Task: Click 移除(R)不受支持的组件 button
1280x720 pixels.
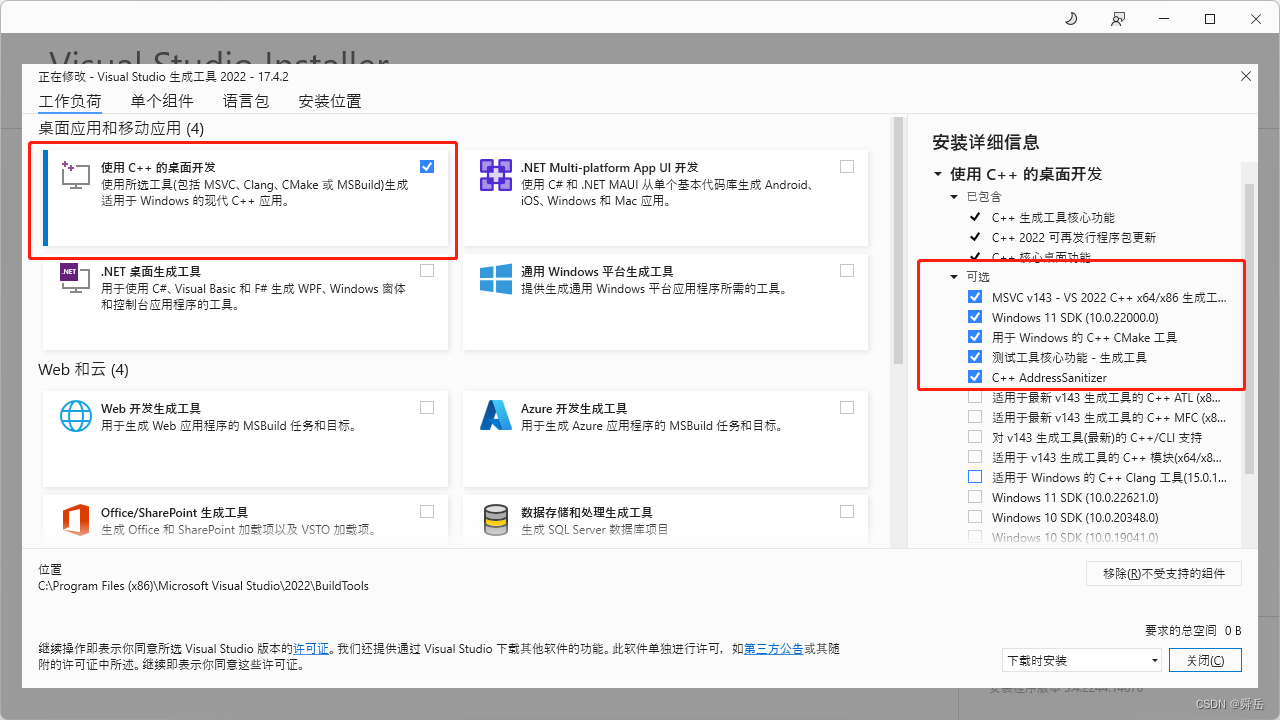Action: point(1164,573)
